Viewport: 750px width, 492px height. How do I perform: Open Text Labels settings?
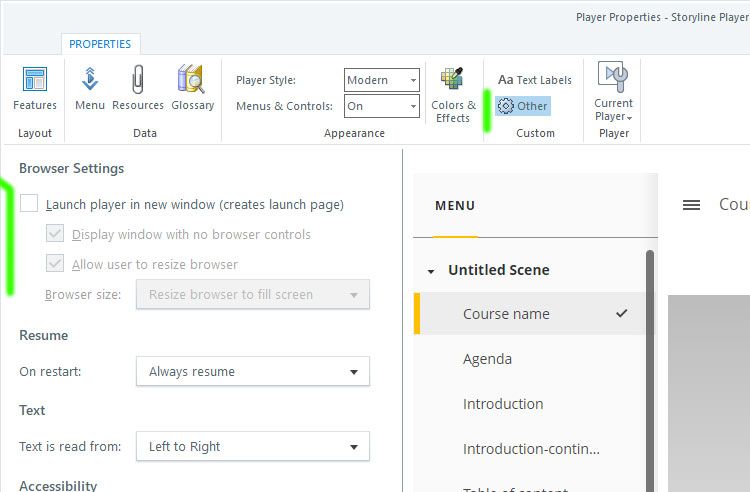[x=535, y=80]
